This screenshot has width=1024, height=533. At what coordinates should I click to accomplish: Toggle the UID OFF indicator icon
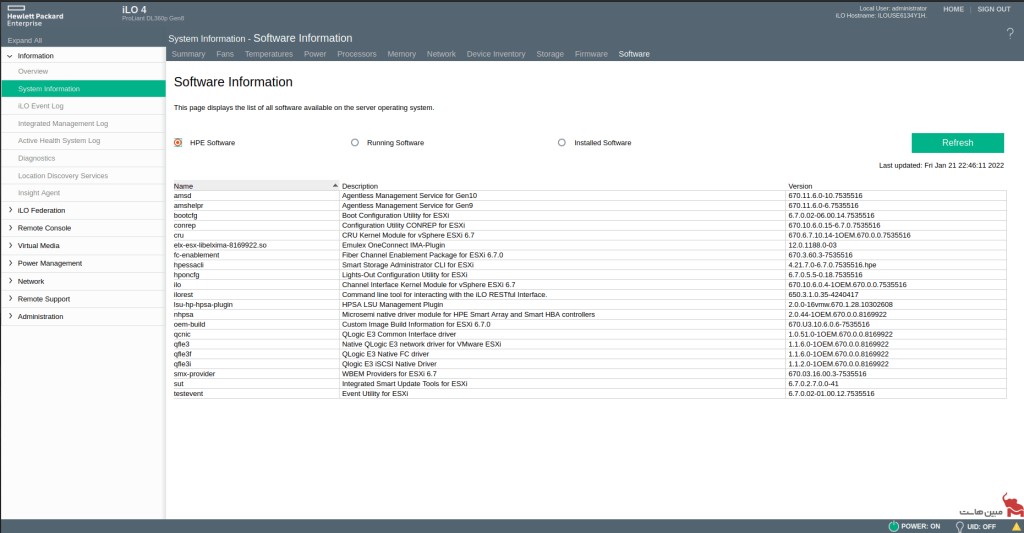coord(959,526)
